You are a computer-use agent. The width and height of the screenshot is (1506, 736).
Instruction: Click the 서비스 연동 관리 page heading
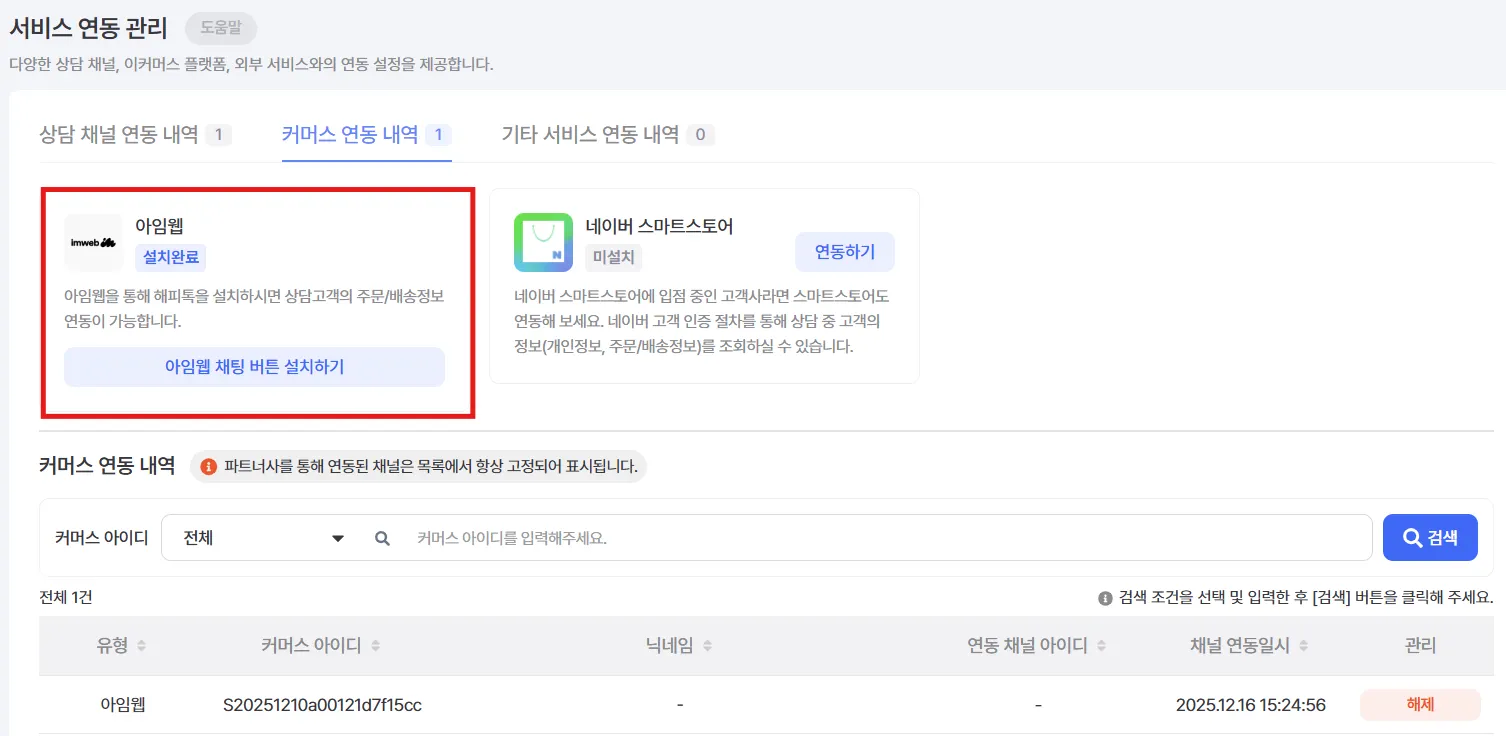(89, 28)
